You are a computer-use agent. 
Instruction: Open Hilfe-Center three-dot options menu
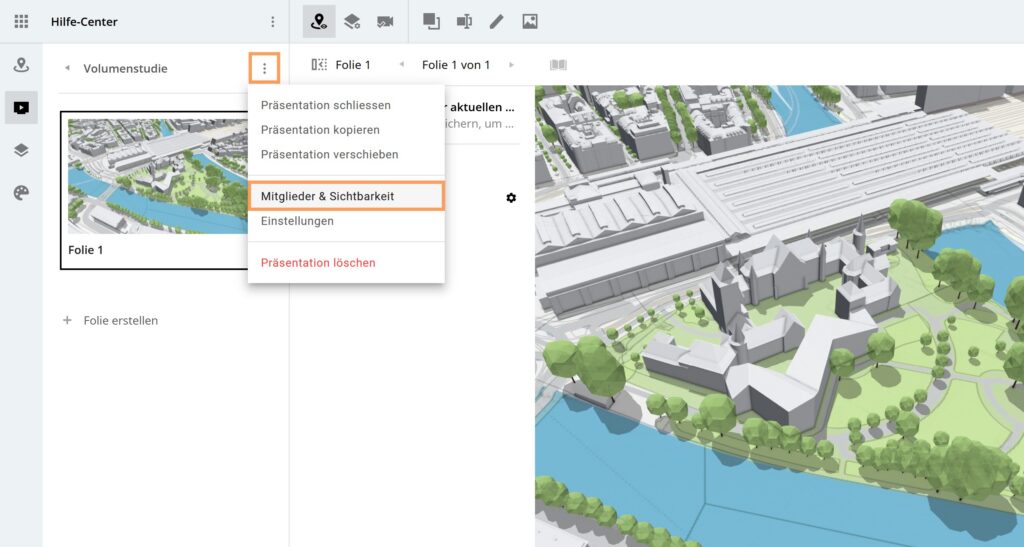(x=273, y=21)
